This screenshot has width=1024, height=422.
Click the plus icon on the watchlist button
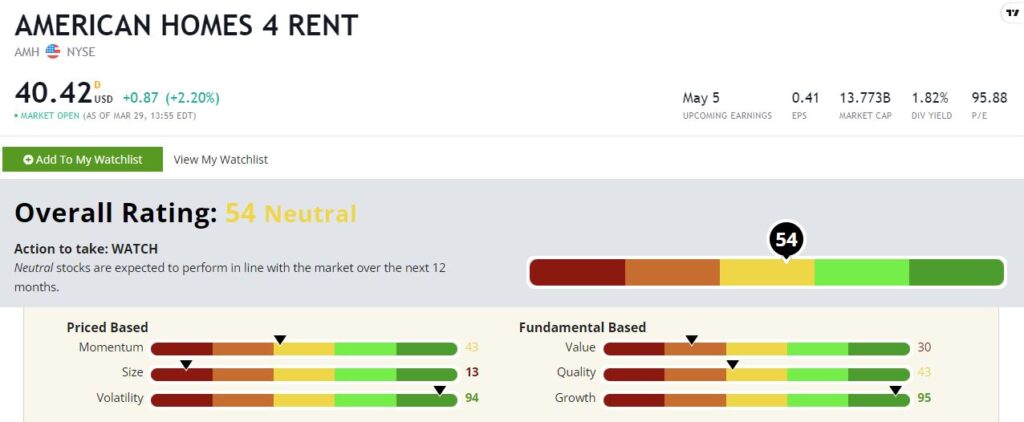click(28, 160)
